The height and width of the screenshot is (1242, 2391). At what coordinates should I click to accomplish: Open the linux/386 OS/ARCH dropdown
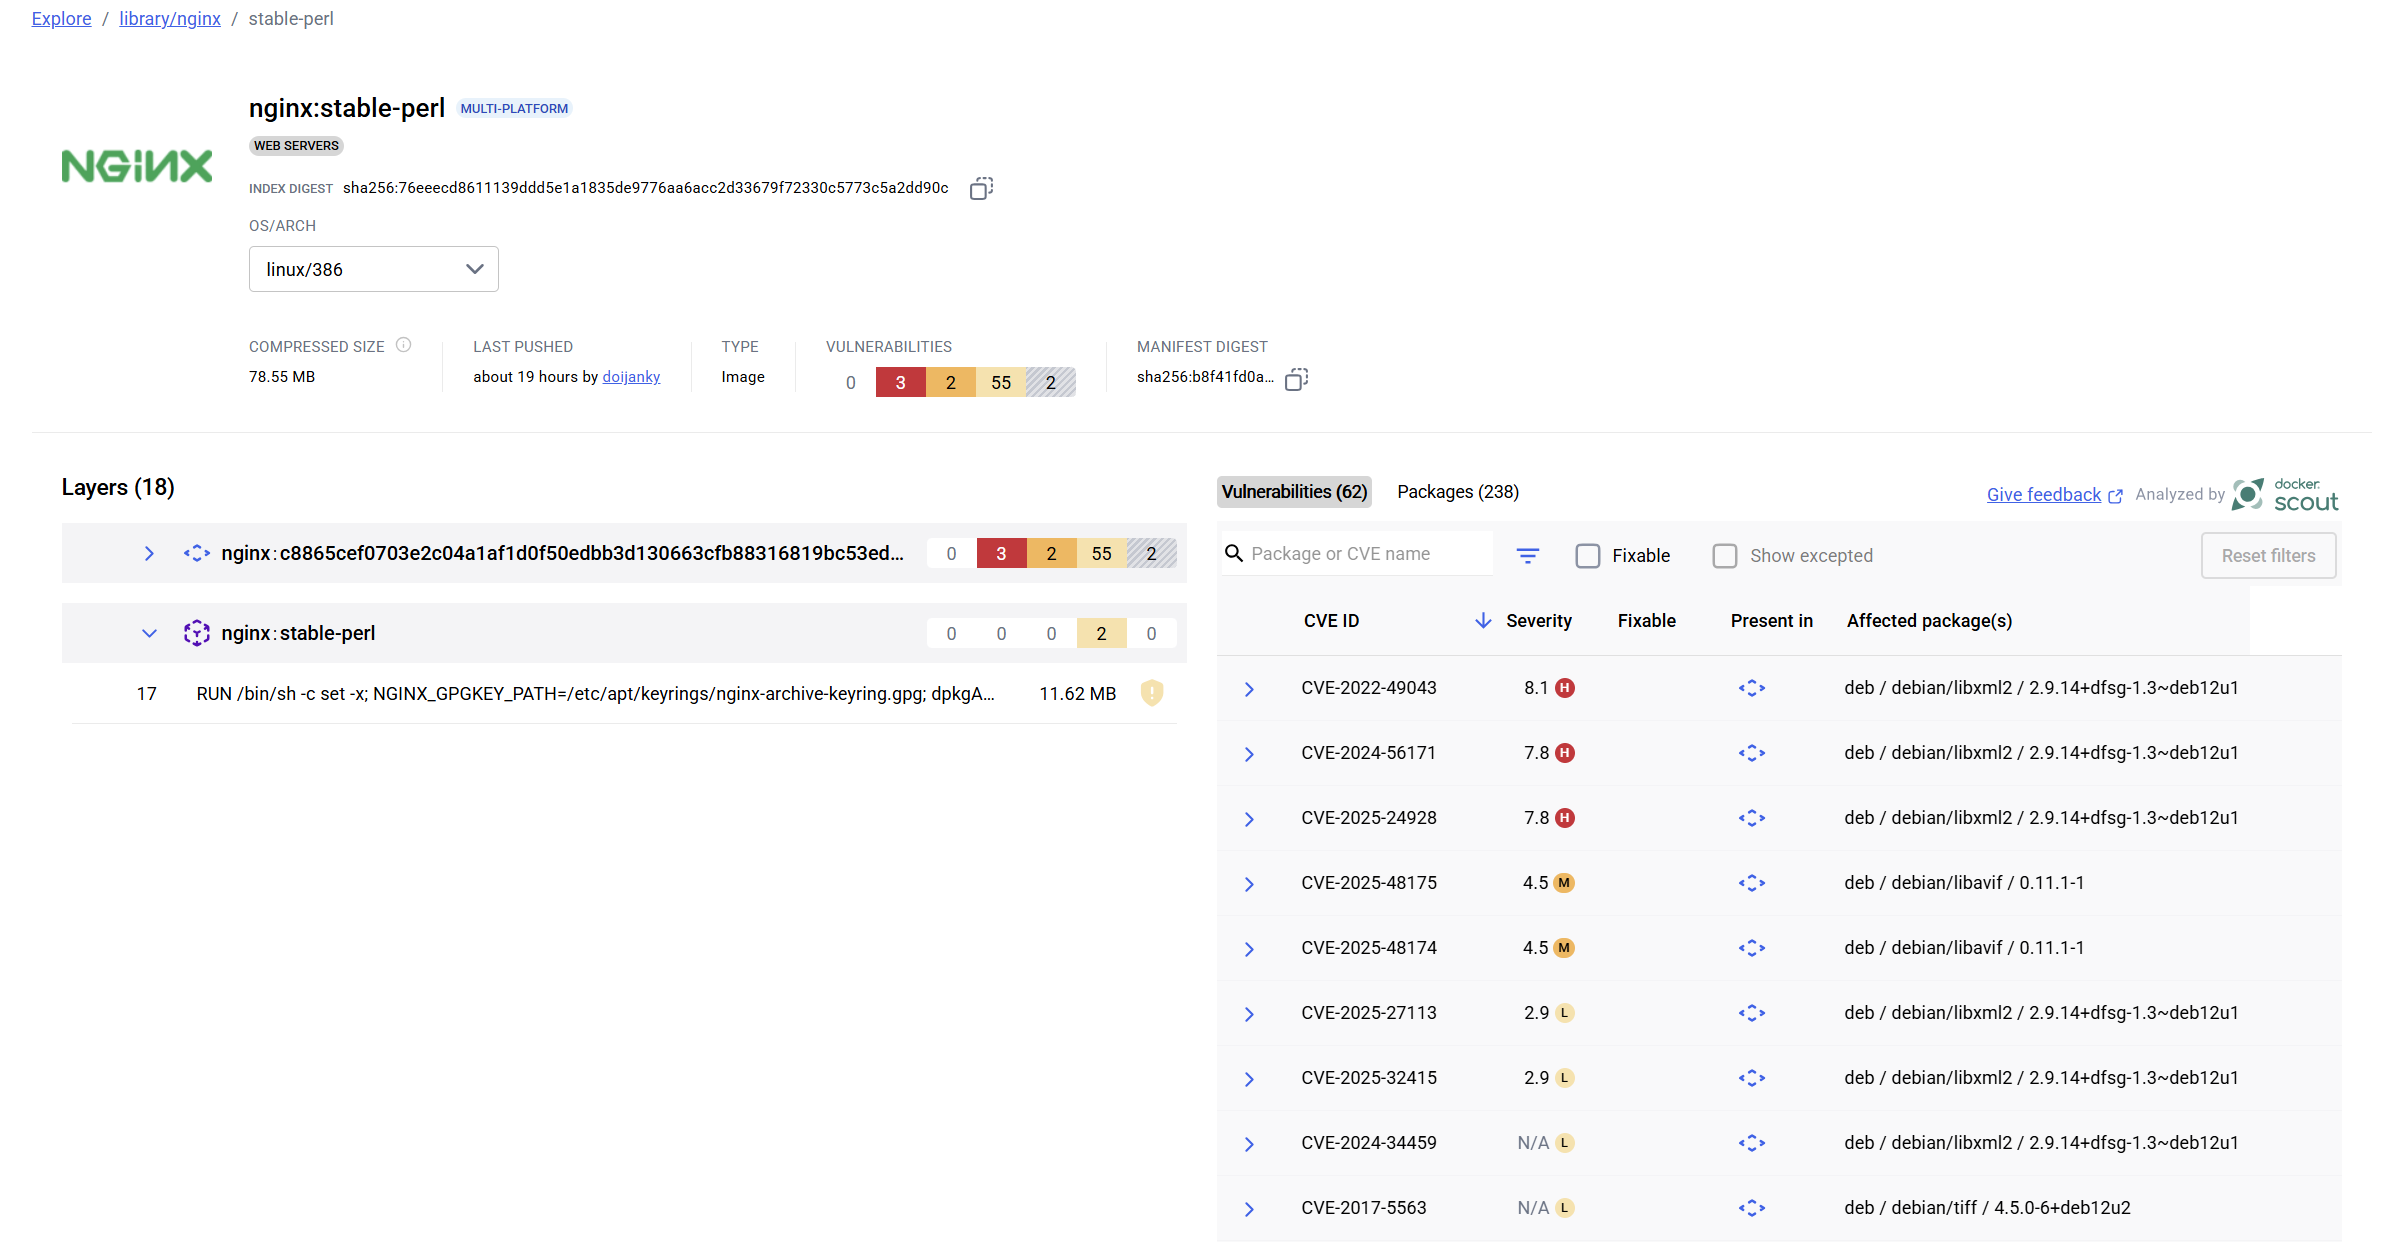tap(373, 269)
